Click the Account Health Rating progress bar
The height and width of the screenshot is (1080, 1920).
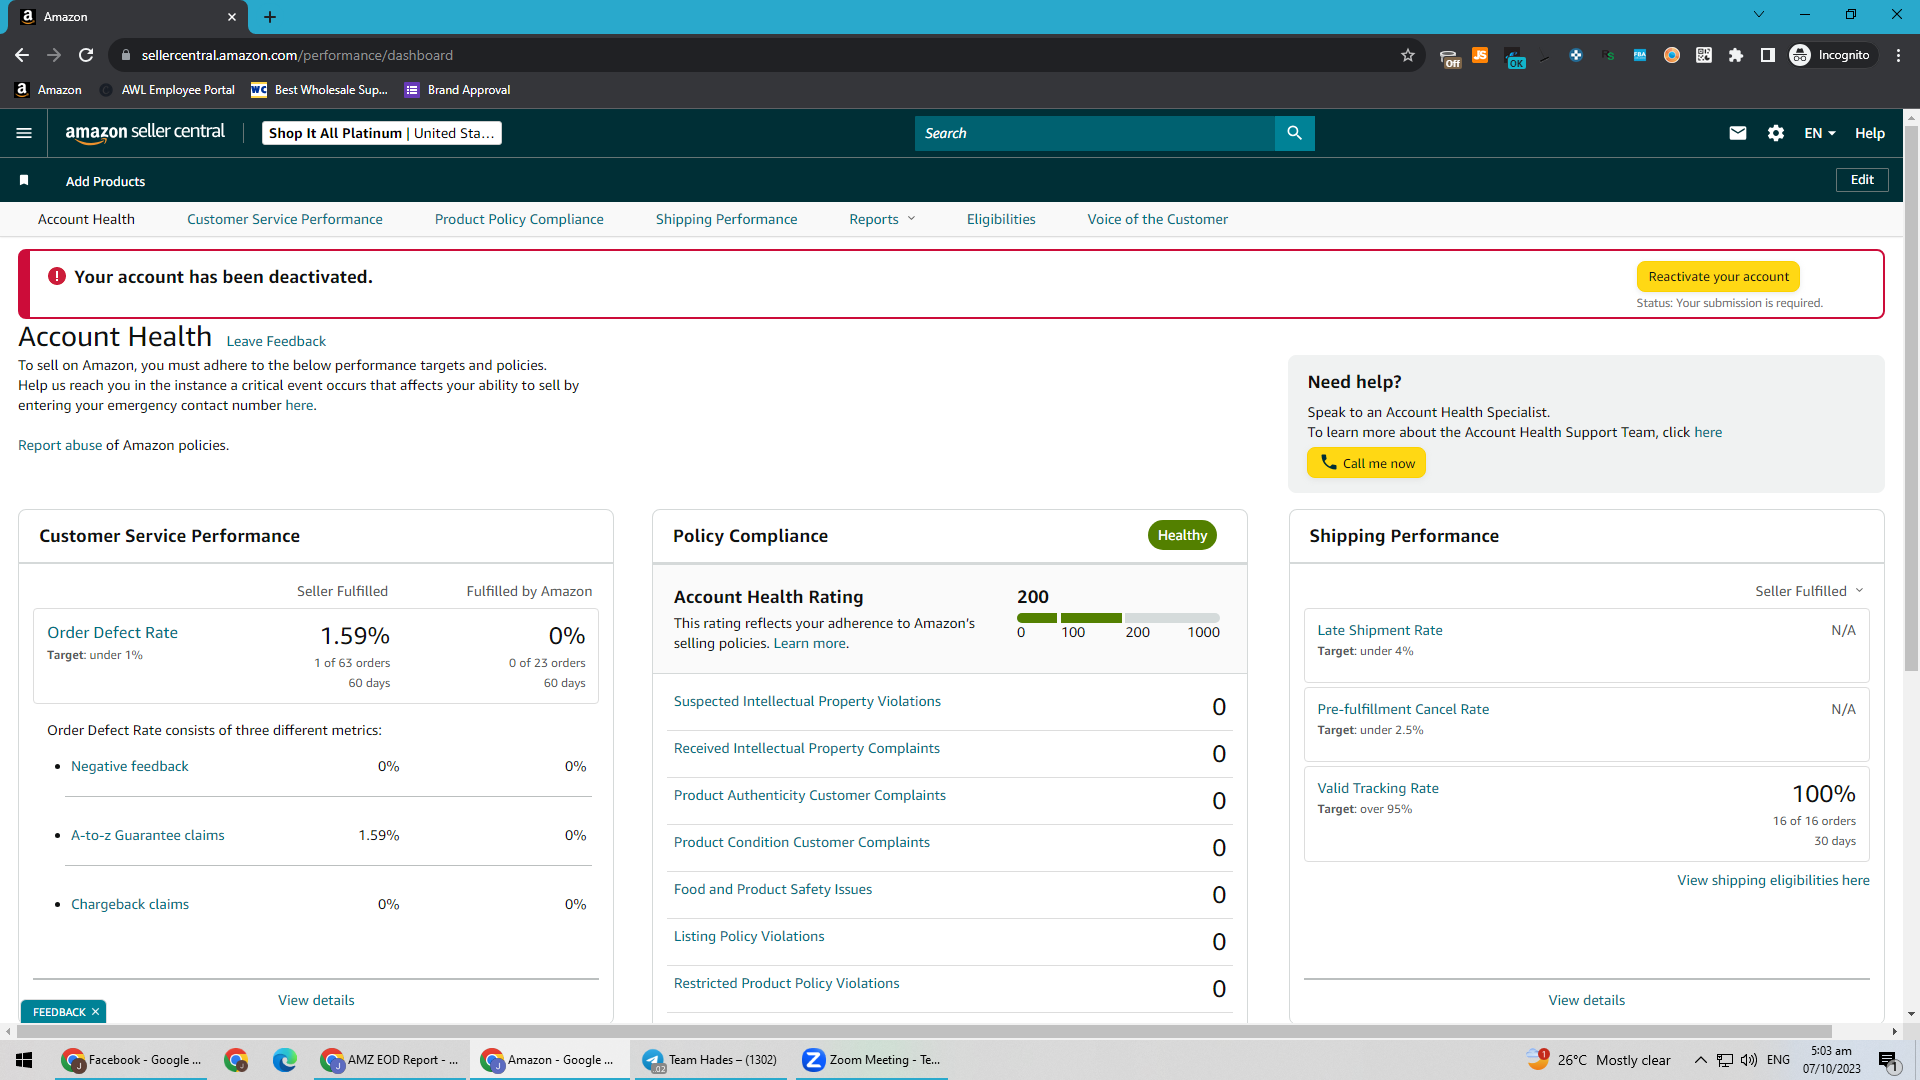tap(1118, 618)
